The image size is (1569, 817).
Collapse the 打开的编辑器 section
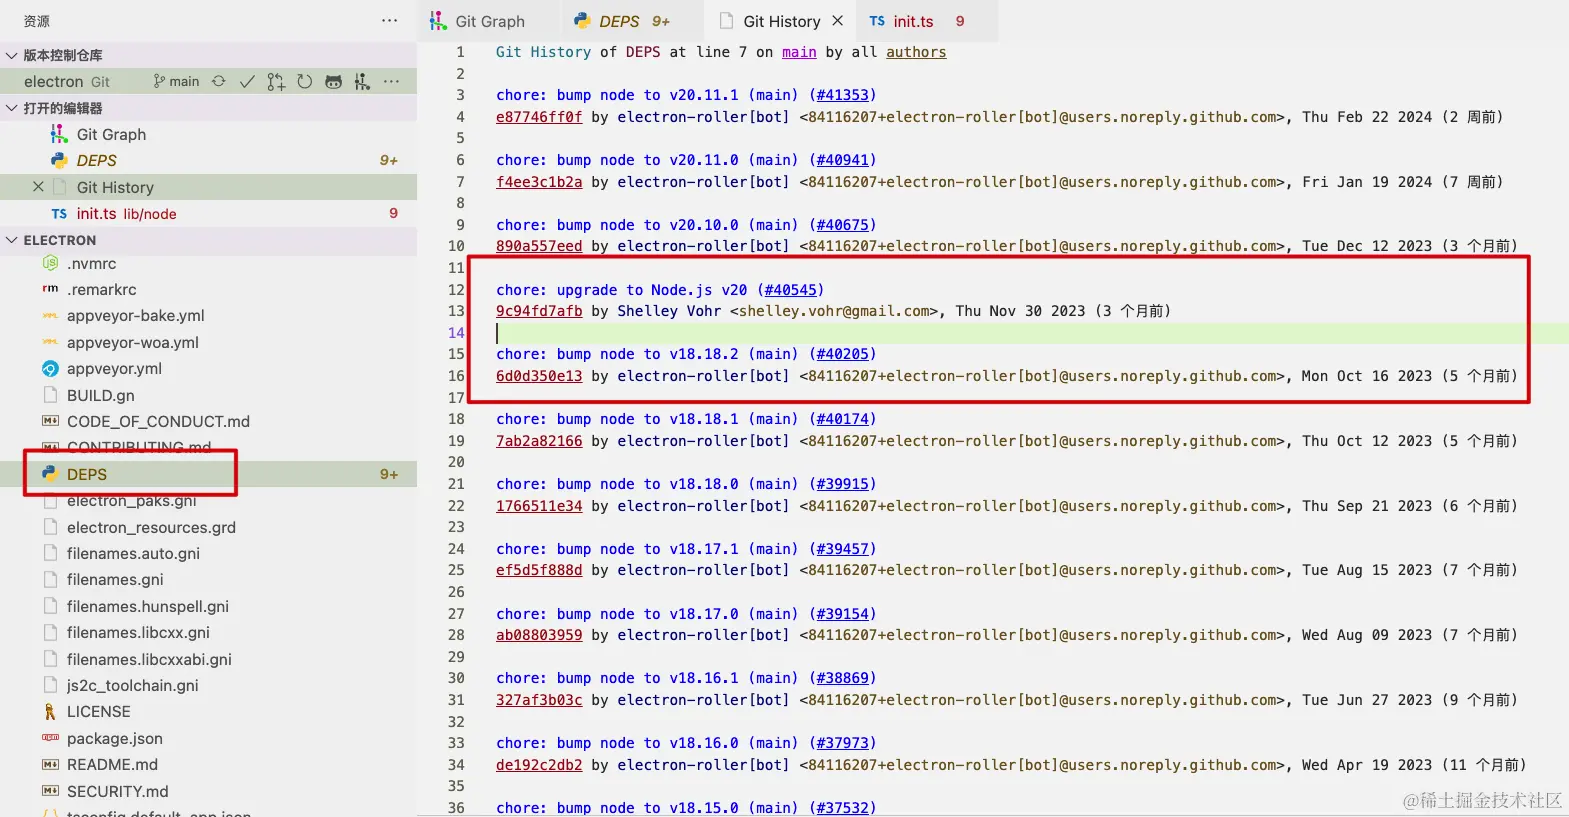pyautogui.click(x=12, y=108)
